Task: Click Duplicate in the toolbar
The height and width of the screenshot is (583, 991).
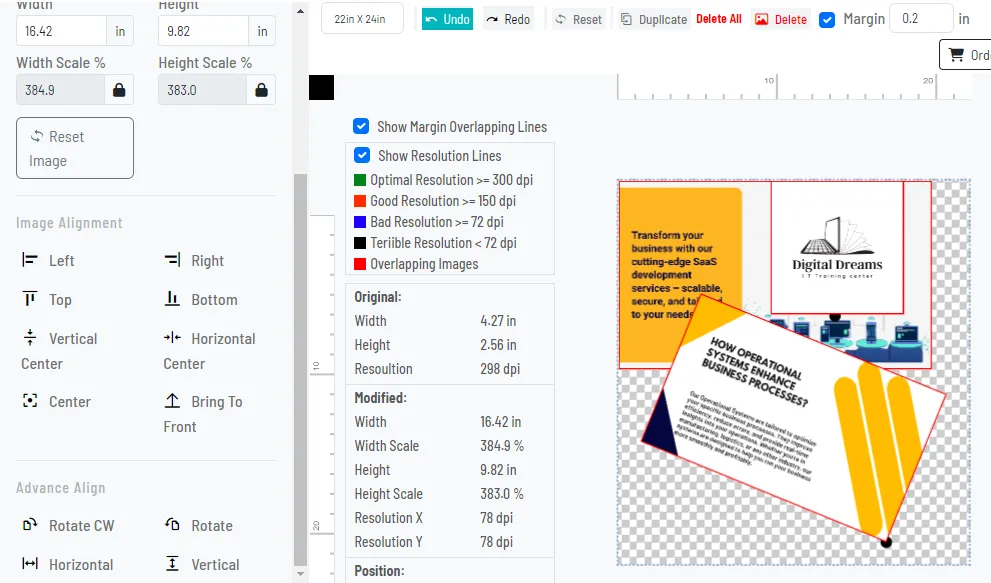Action: (654, 19)
